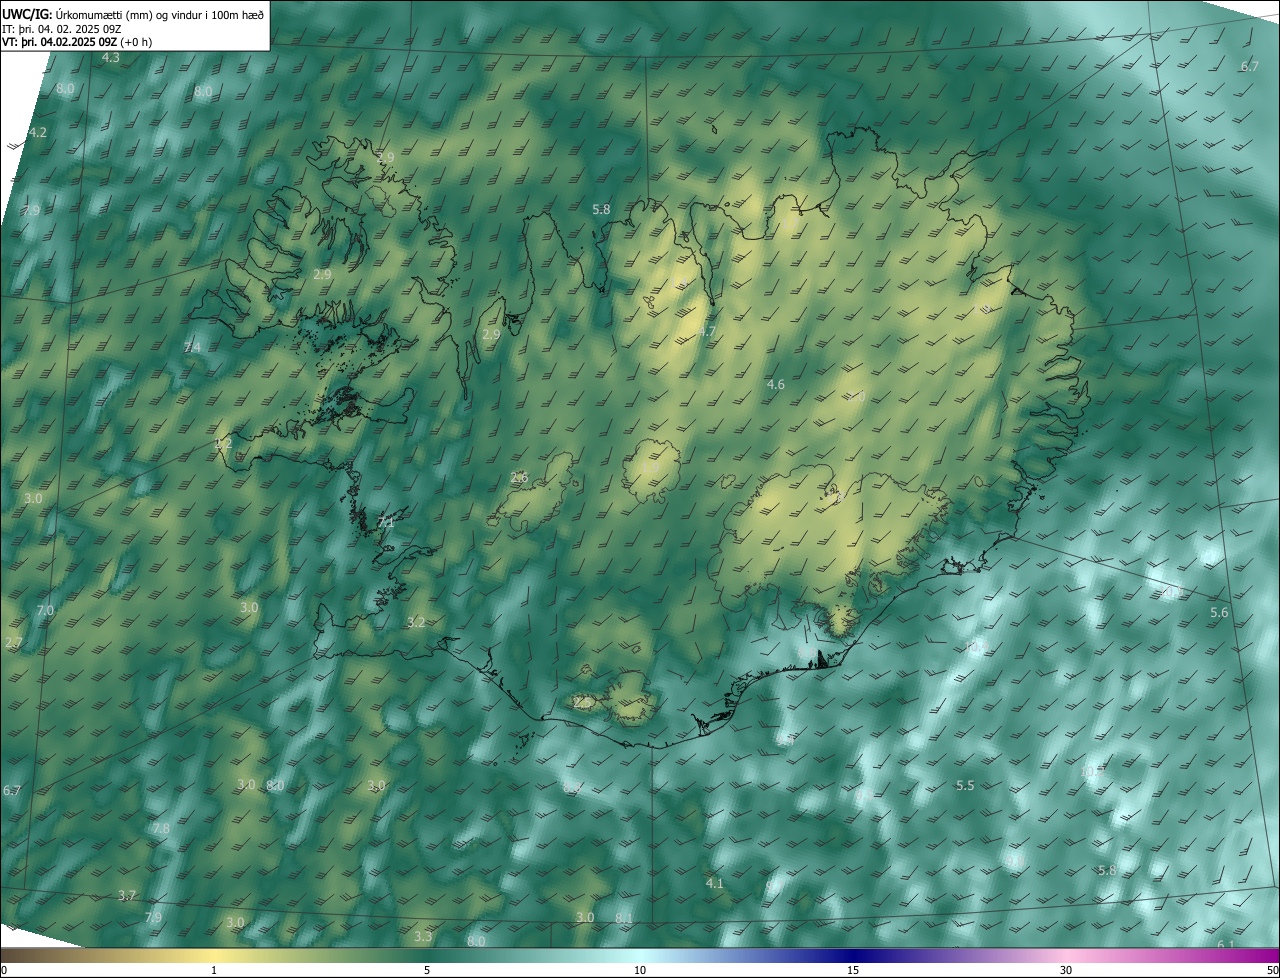Click the 6.1 value label on the map
The width and height of the screenshot is (1280, 978).
[1226, 944]
